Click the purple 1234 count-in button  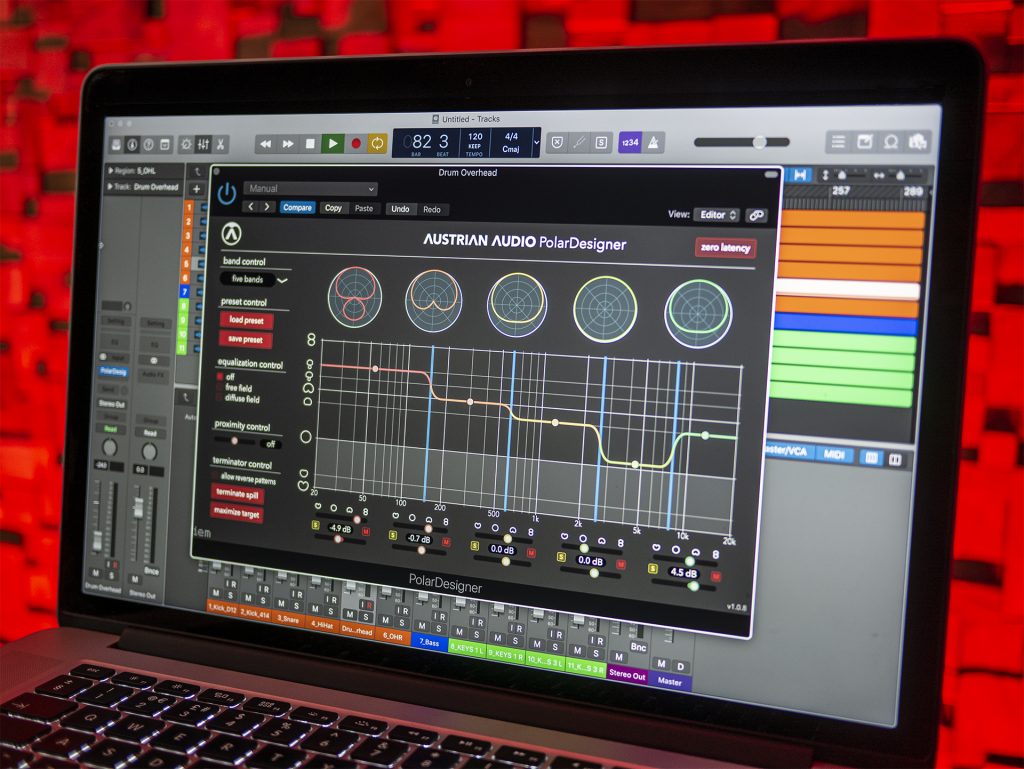629,142
